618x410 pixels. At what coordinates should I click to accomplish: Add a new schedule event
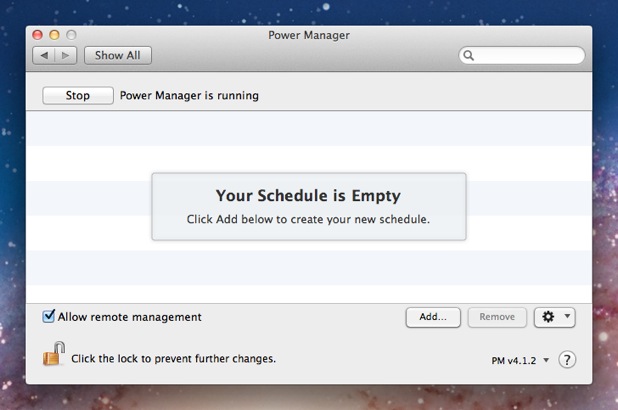tap(433, 317)
